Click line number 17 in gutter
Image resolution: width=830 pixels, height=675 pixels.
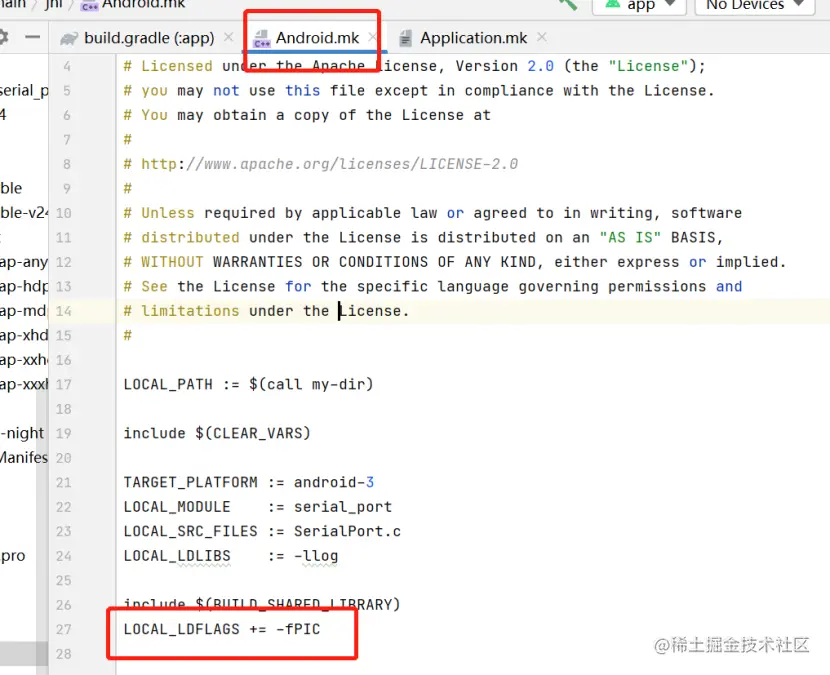pos(64,384)
